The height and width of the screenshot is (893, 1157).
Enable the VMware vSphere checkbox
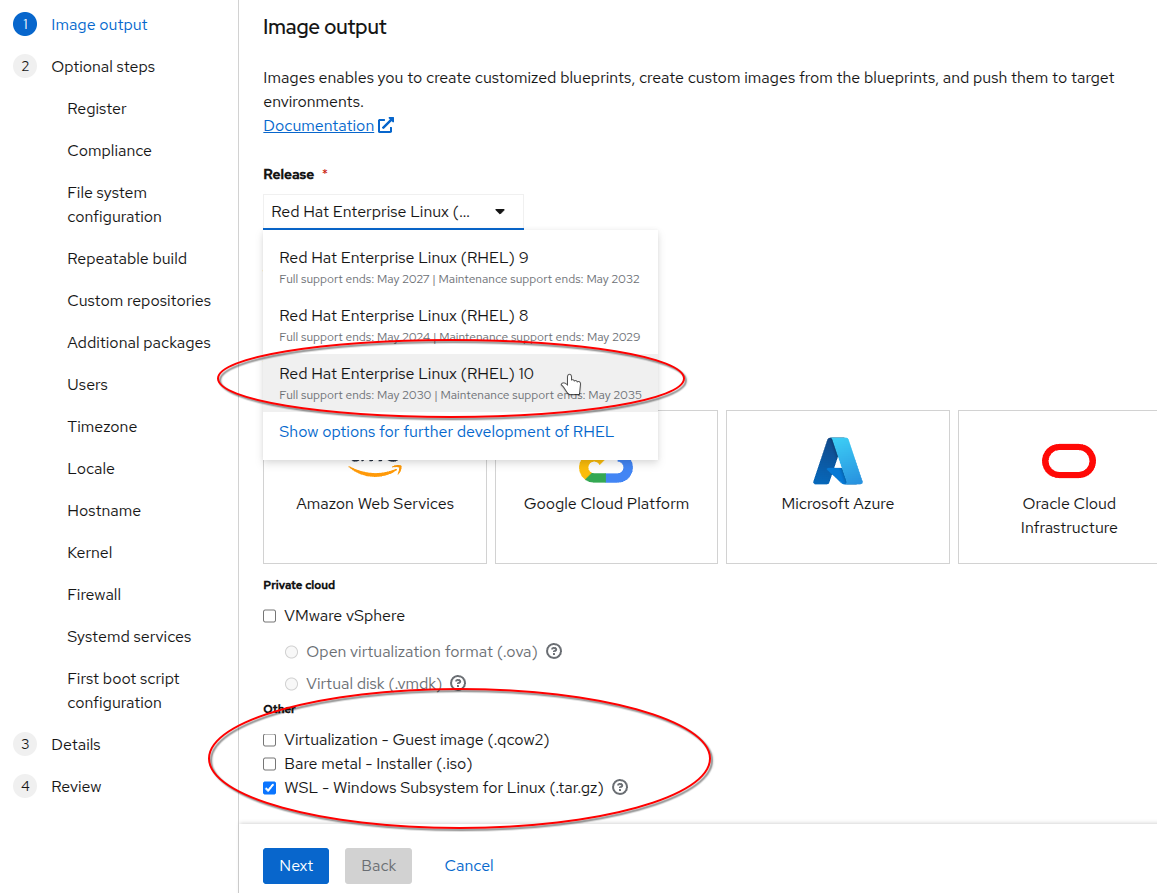coord(269,616)
